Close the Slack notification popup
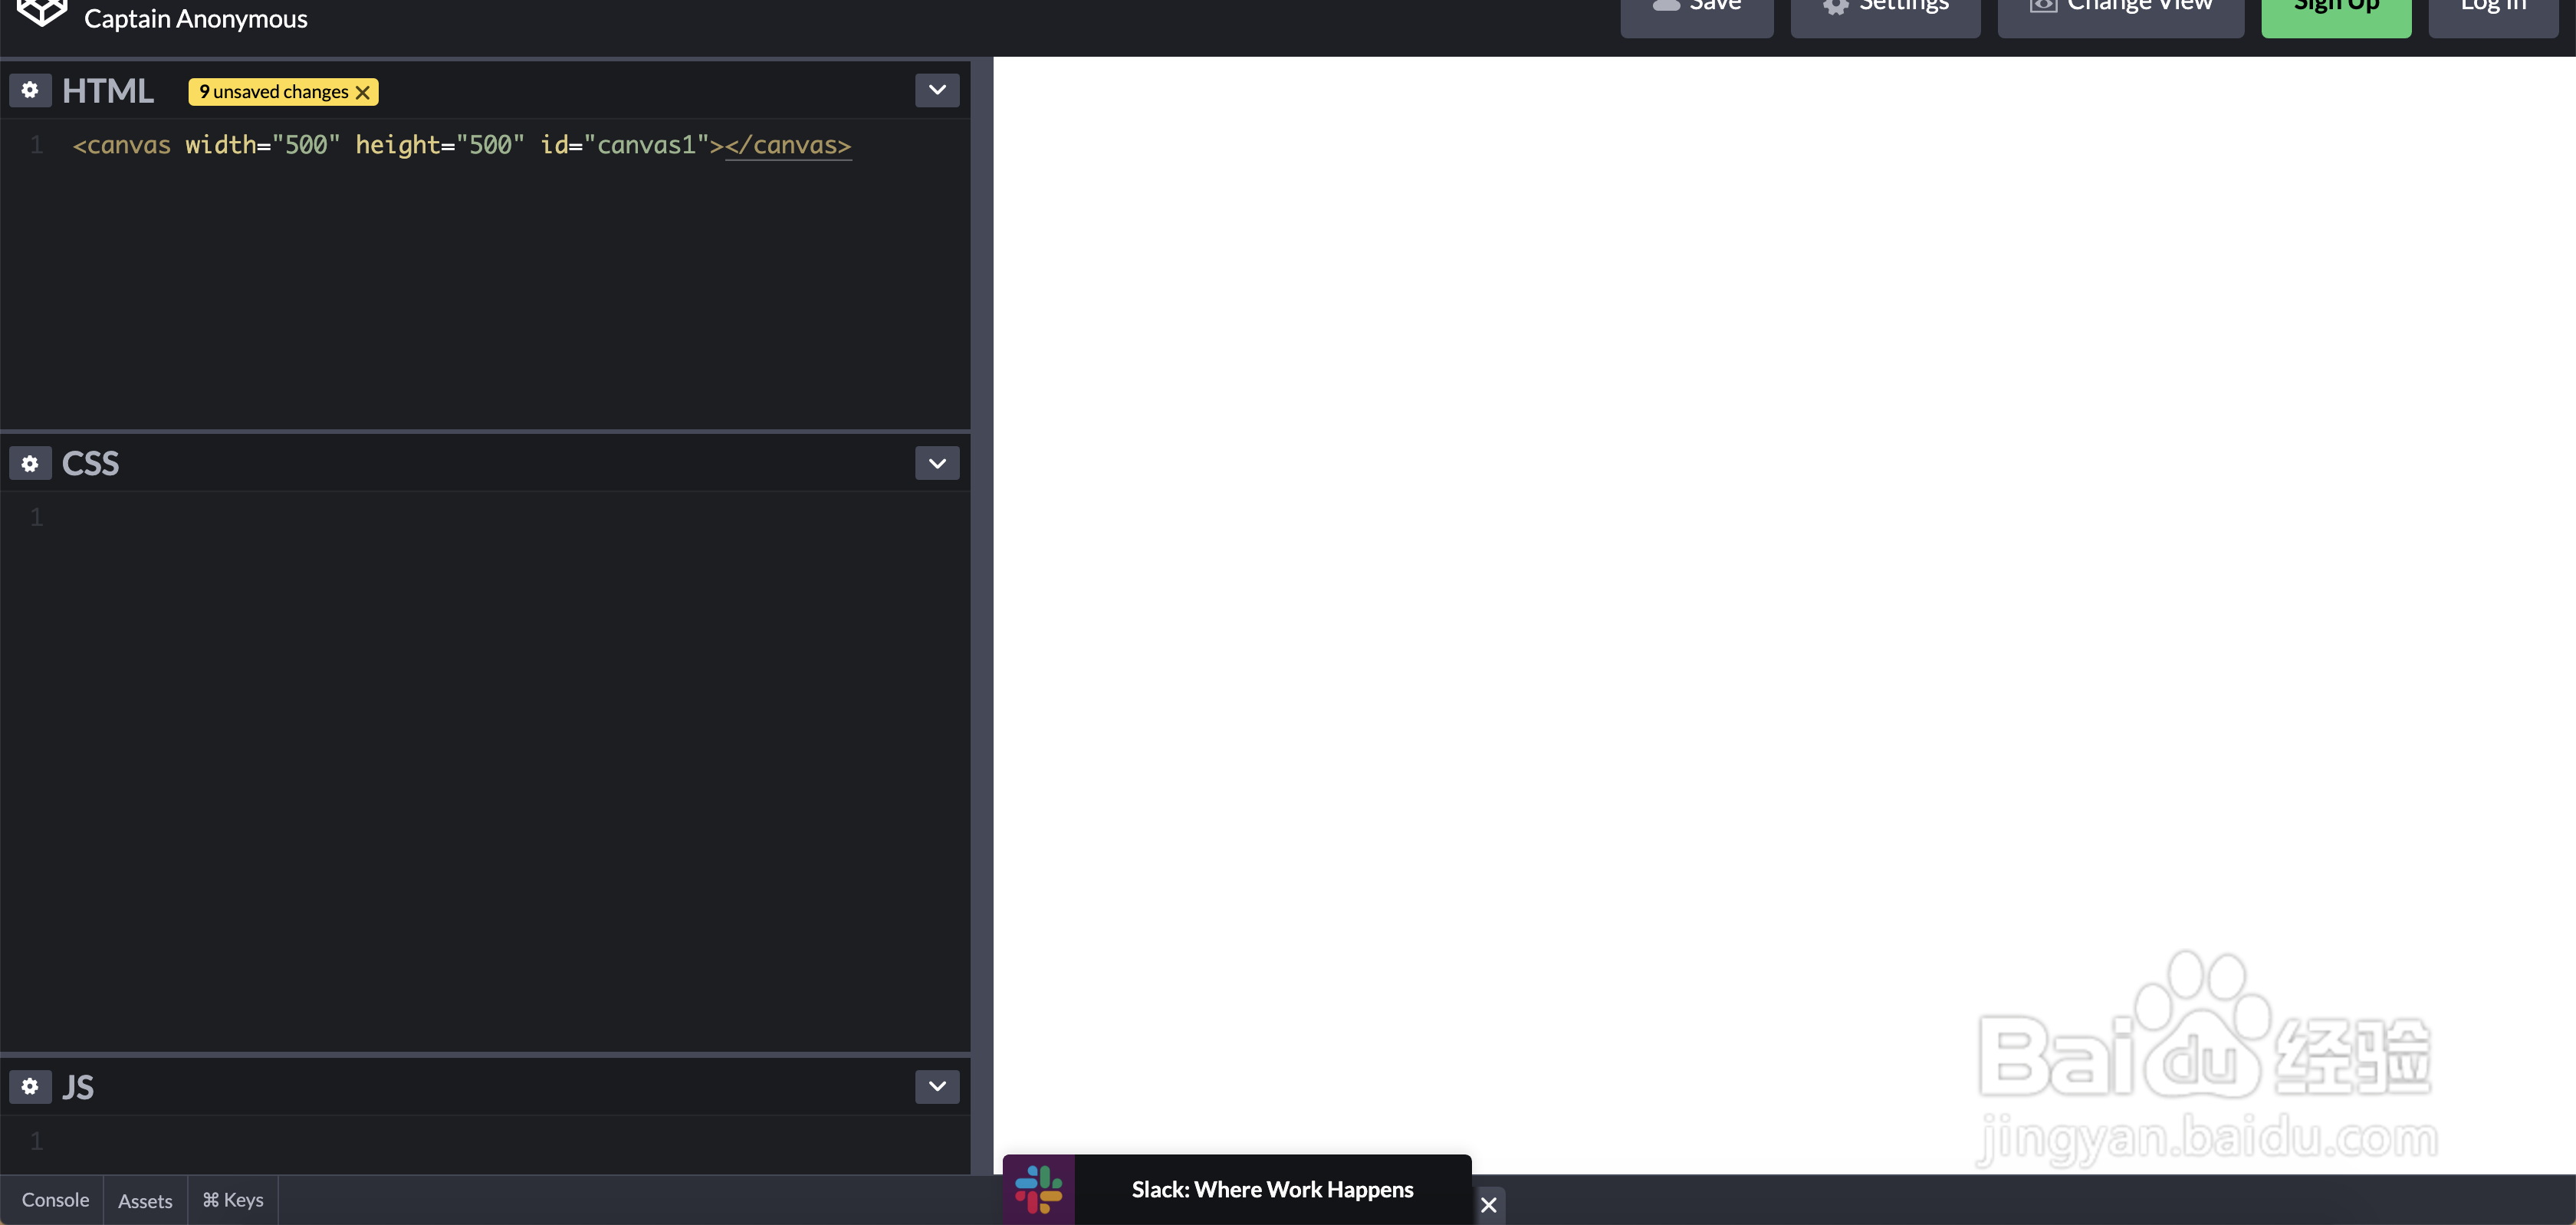 (x=1487, y=1202)
